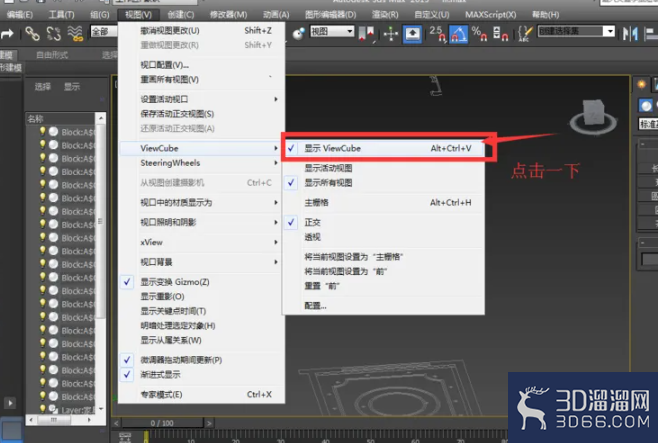Image resolution: width=658 pixels, height=443 pixels.
Task: Toggle 微调器拖动期间更新(P) option
Action: [x=201, y=360]
